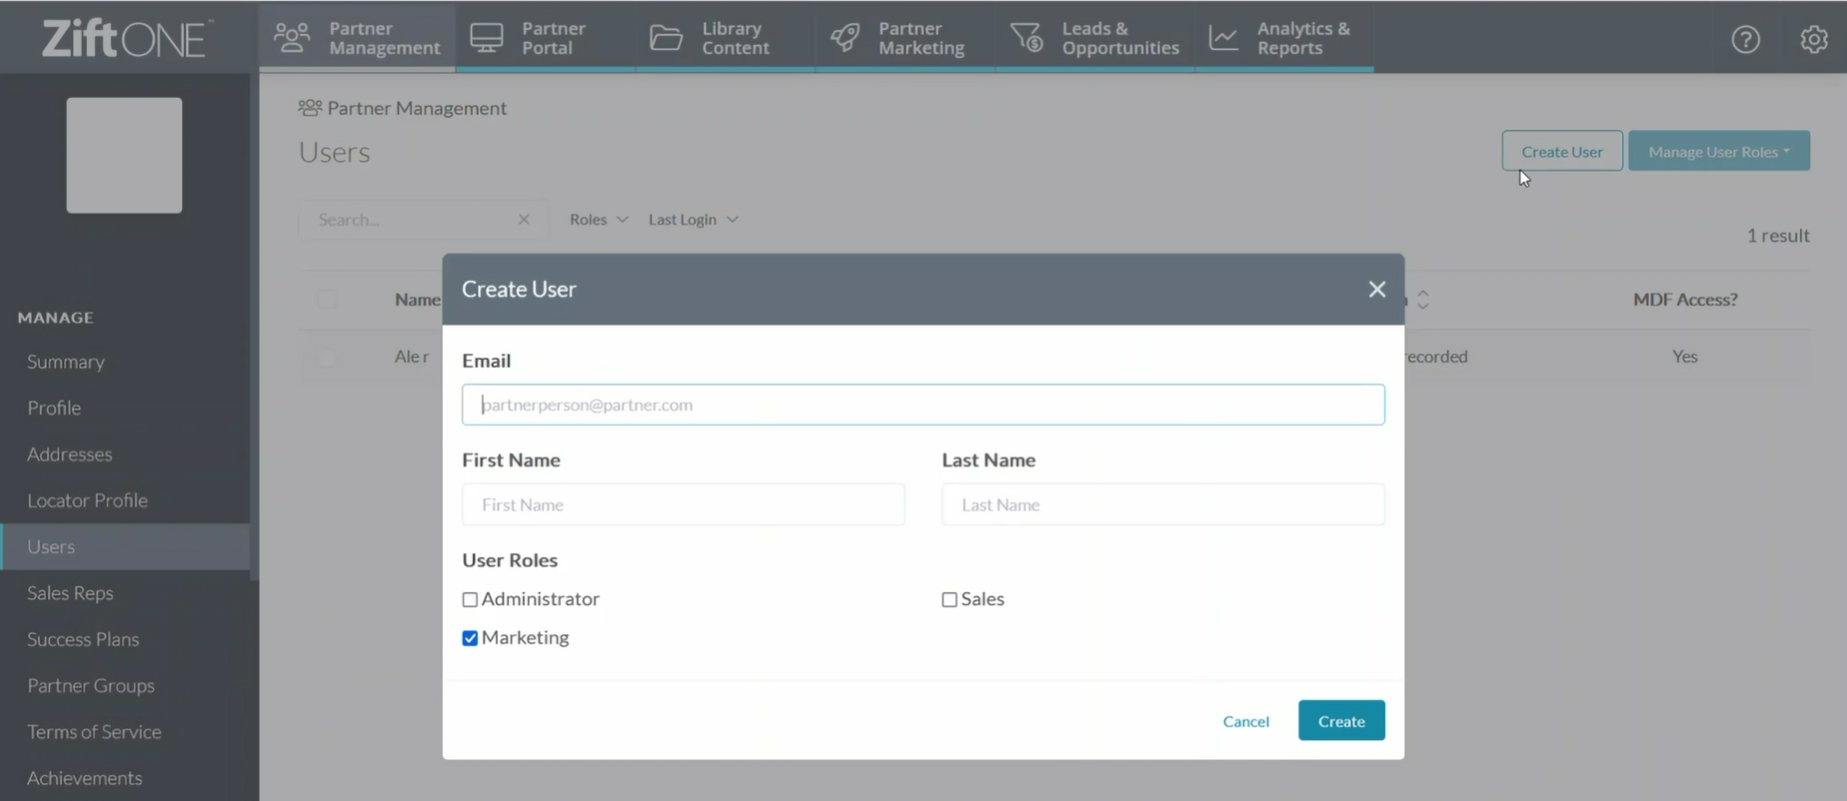Click the Partner Management breadcrumb text
This screenshot has width=1847, height=801.
(417, 108)
